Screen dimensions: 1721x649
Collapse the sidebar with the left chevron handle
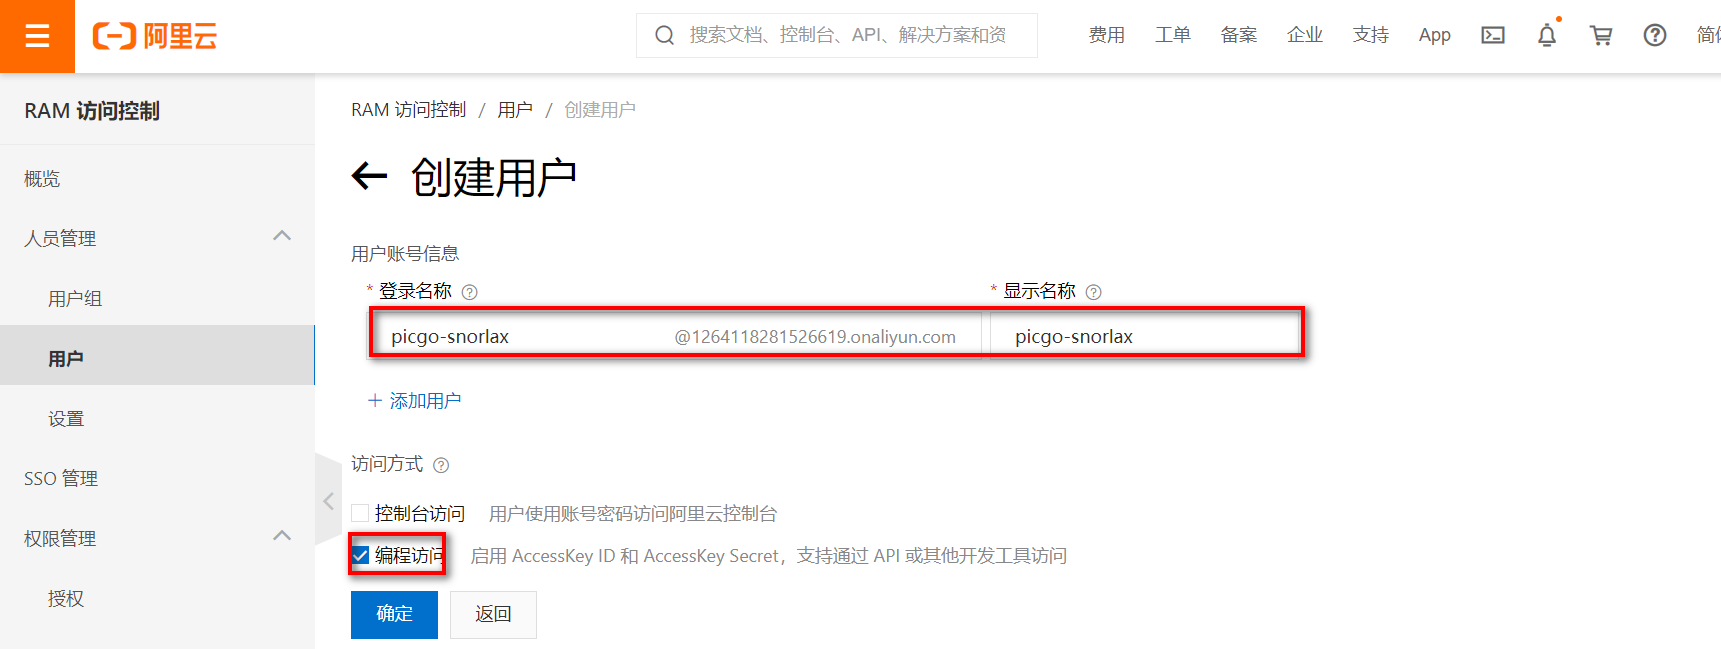coord(328,501)
